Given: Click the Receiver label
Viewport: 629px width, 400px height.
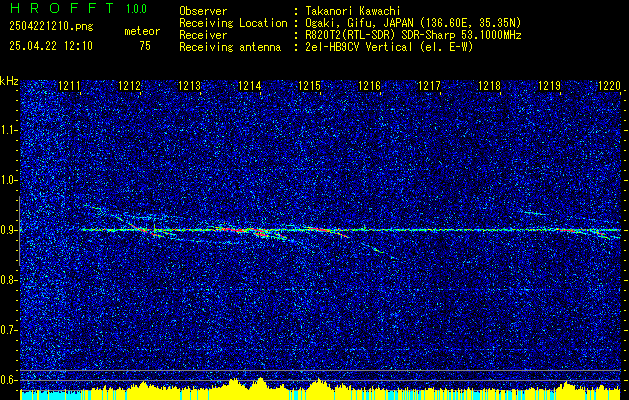Looking at the screenshot, I should tap(203, 35).
